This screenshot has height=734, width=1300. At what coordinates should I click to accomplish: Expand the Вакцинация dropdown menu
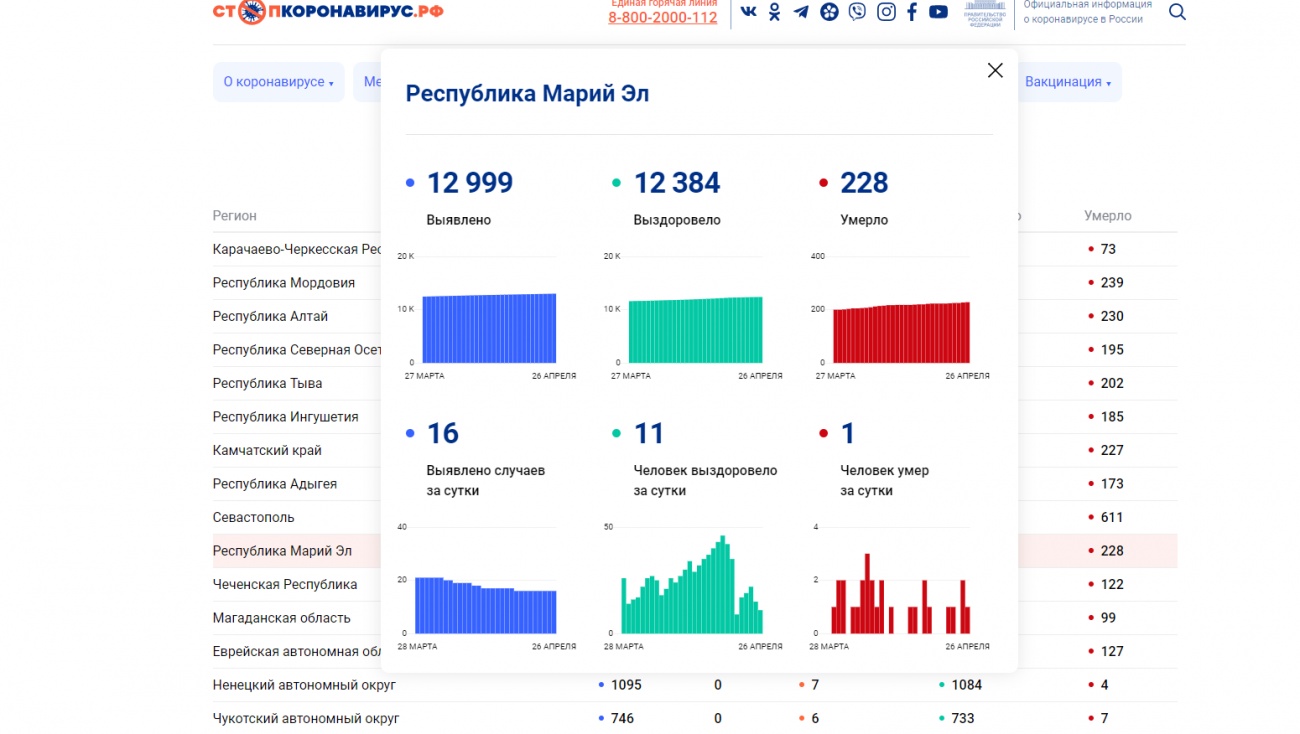(x=1067, y=82)
